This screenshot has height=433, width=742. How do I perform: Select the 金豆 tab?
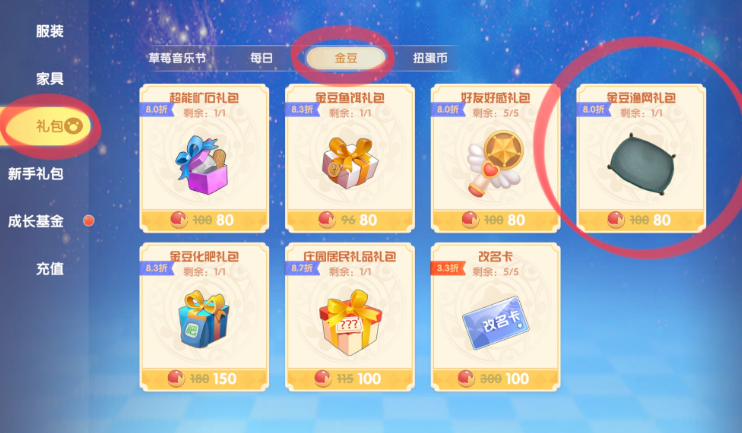[x=345, y=58]
